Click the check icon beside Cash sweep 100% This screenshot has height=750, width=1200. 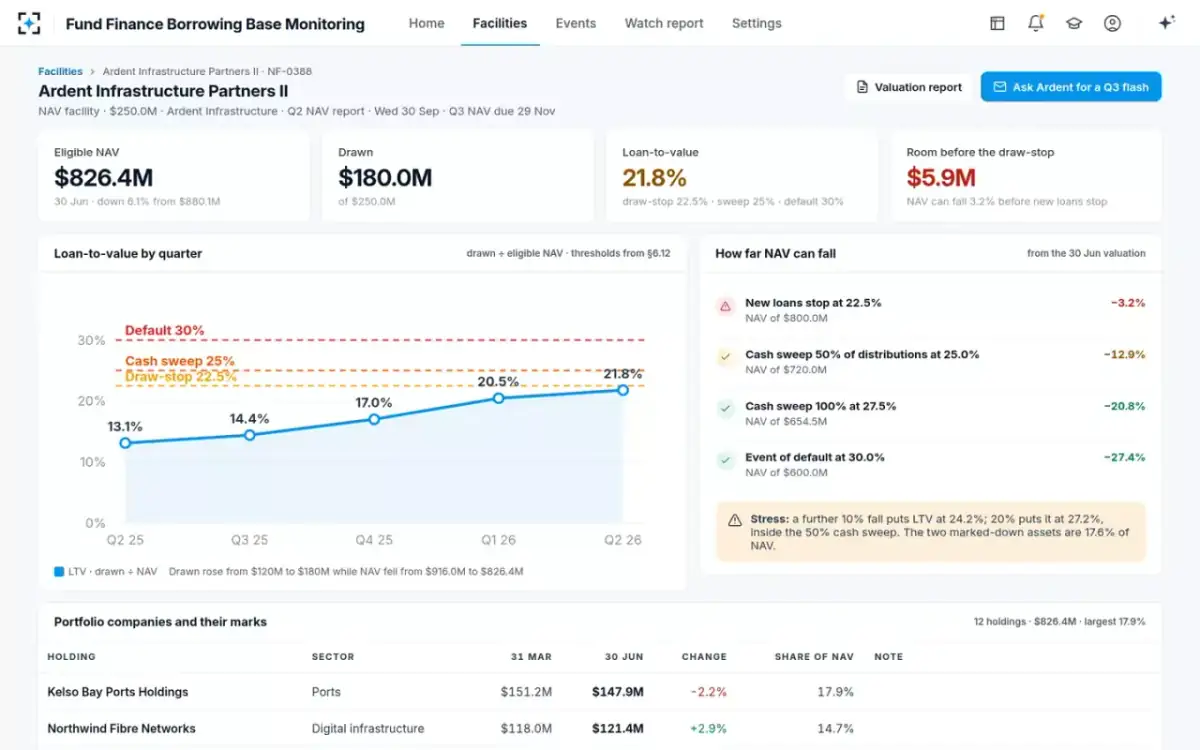click(726, 410)
